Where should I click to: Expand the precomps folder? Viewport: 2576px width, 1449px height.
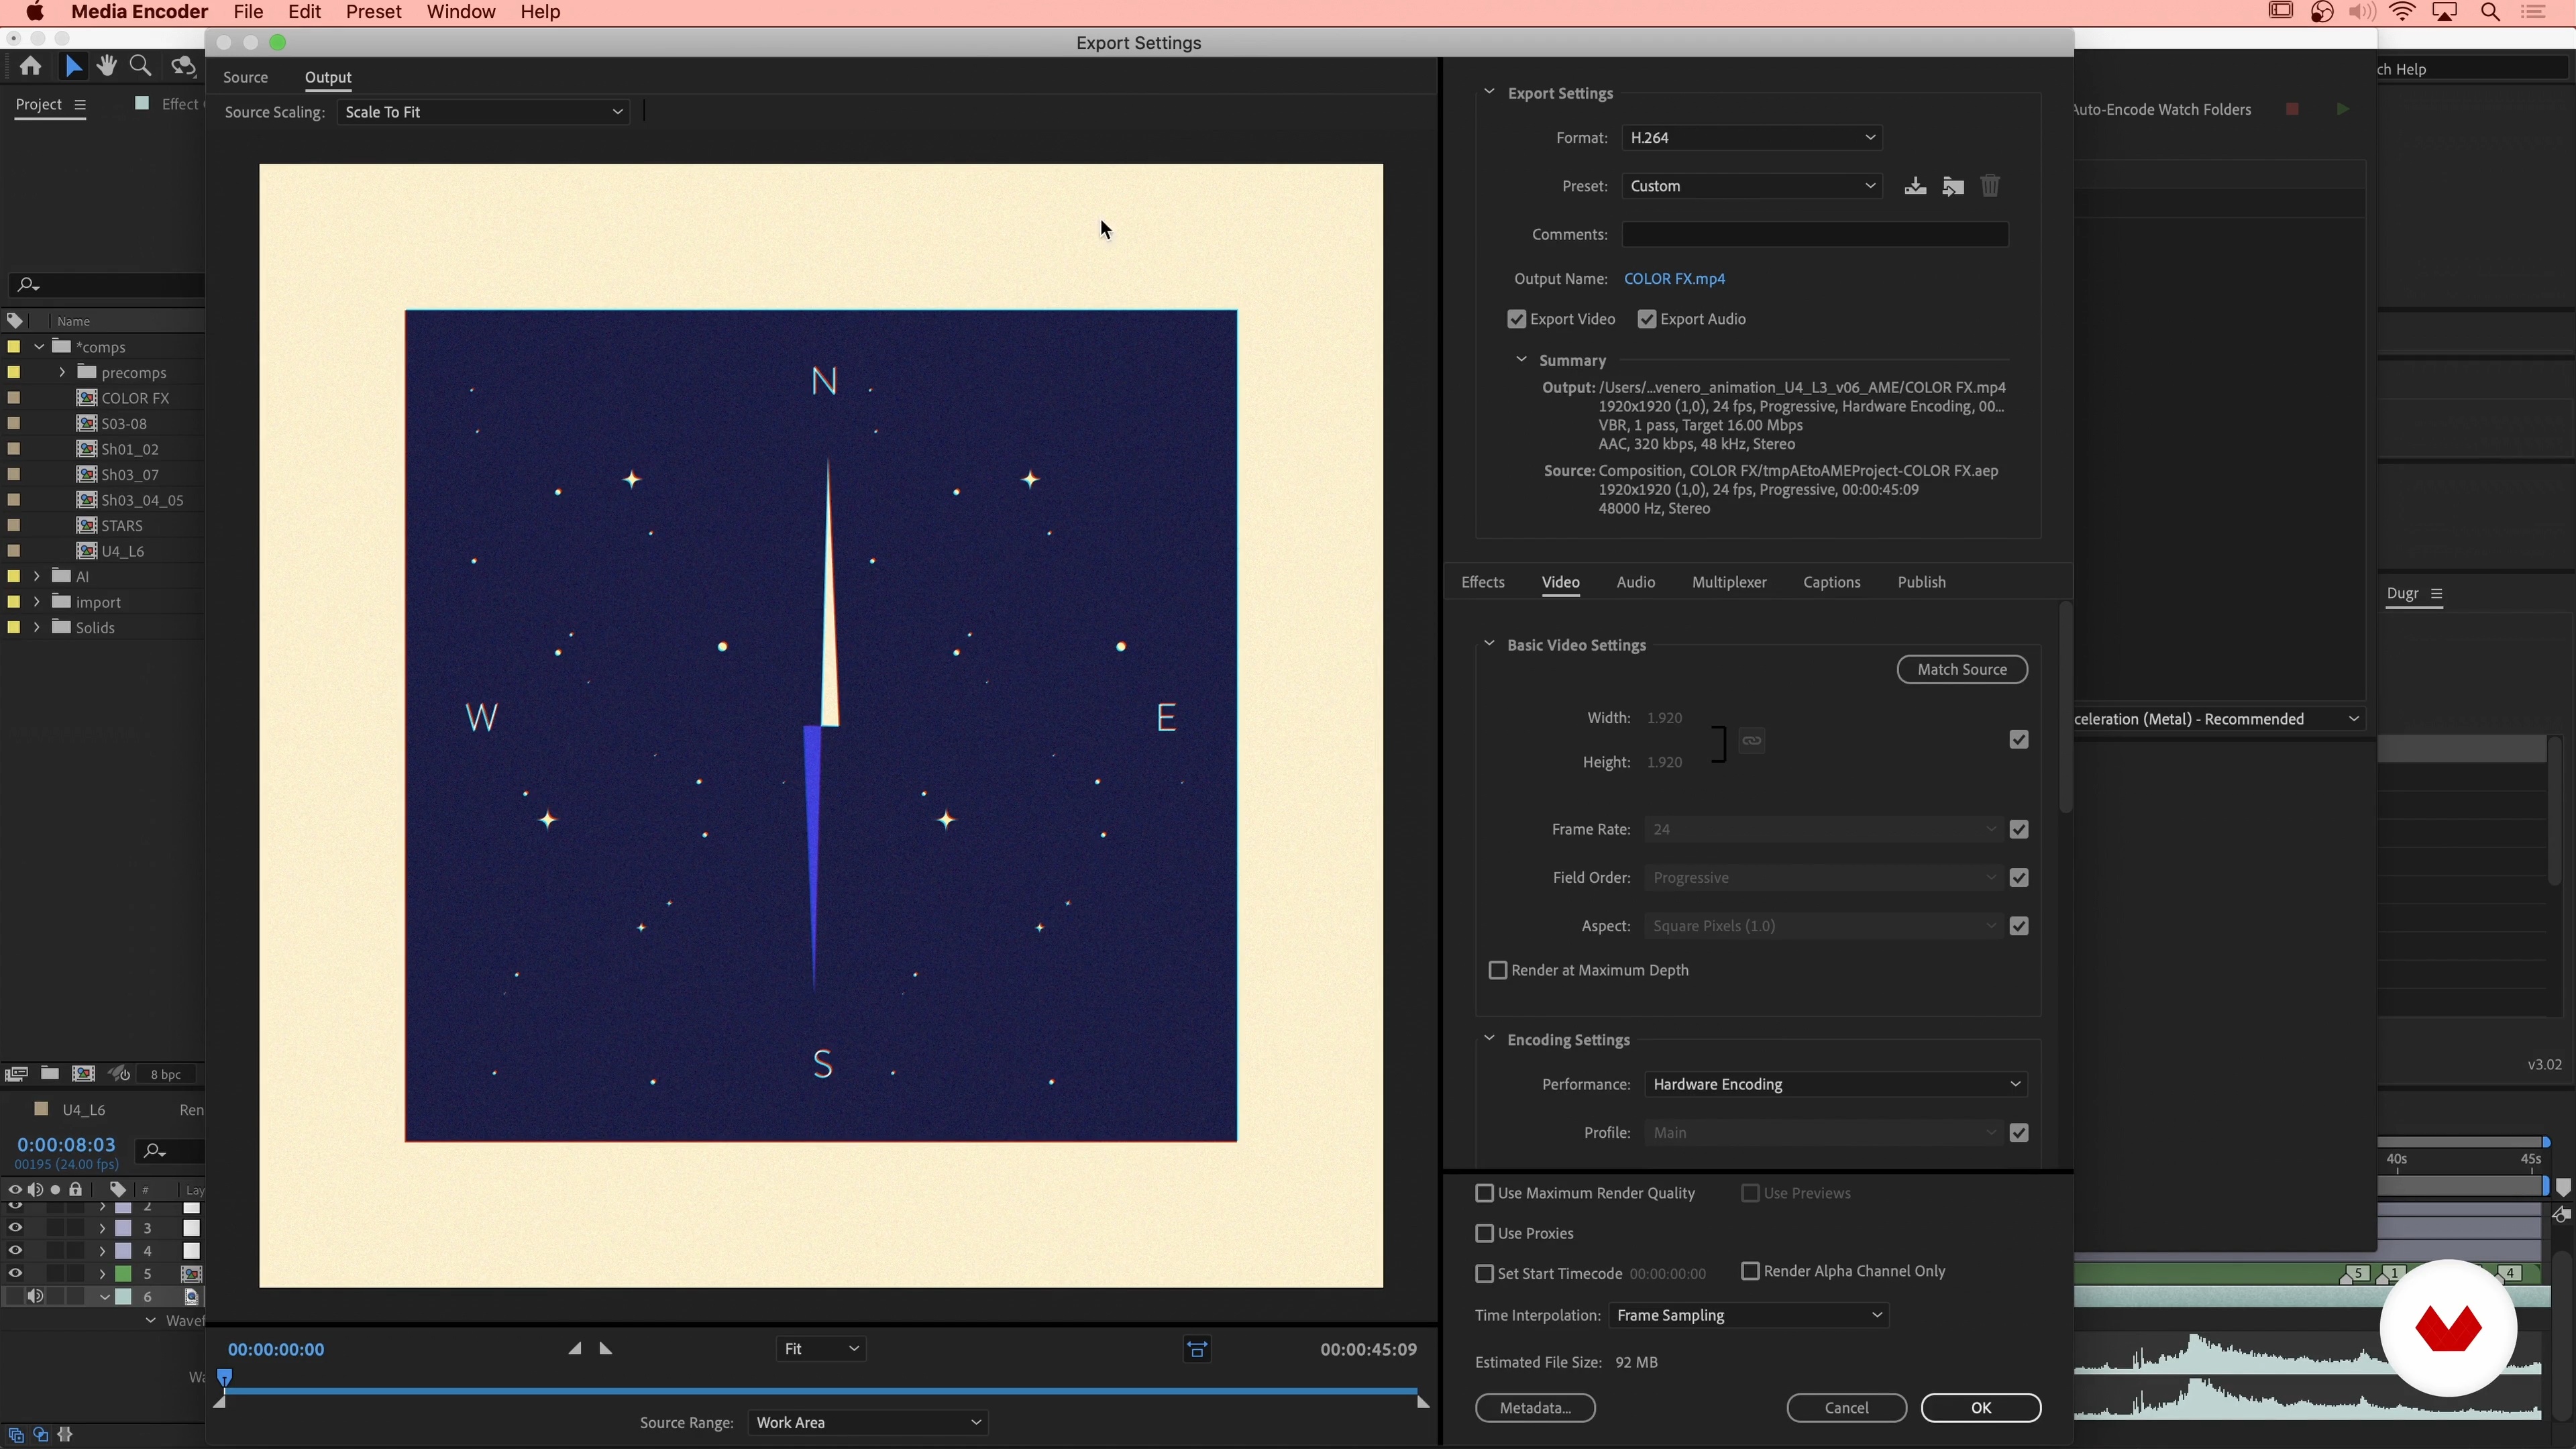[x=62, y=372]
